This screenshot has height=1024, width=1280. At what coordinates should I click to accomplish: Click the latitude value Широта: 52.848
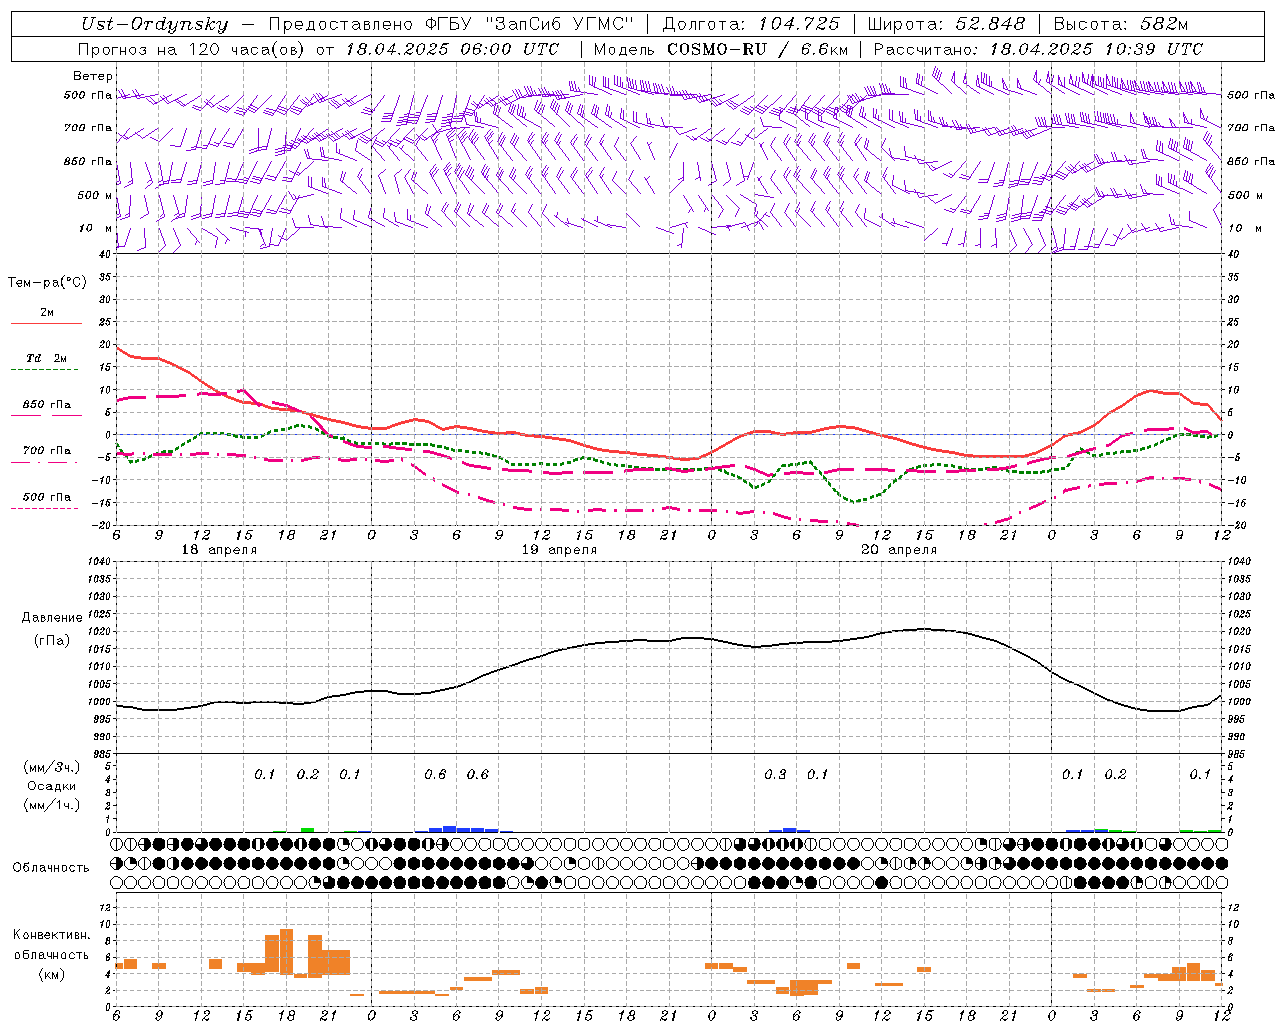click(x=947, y=24)
